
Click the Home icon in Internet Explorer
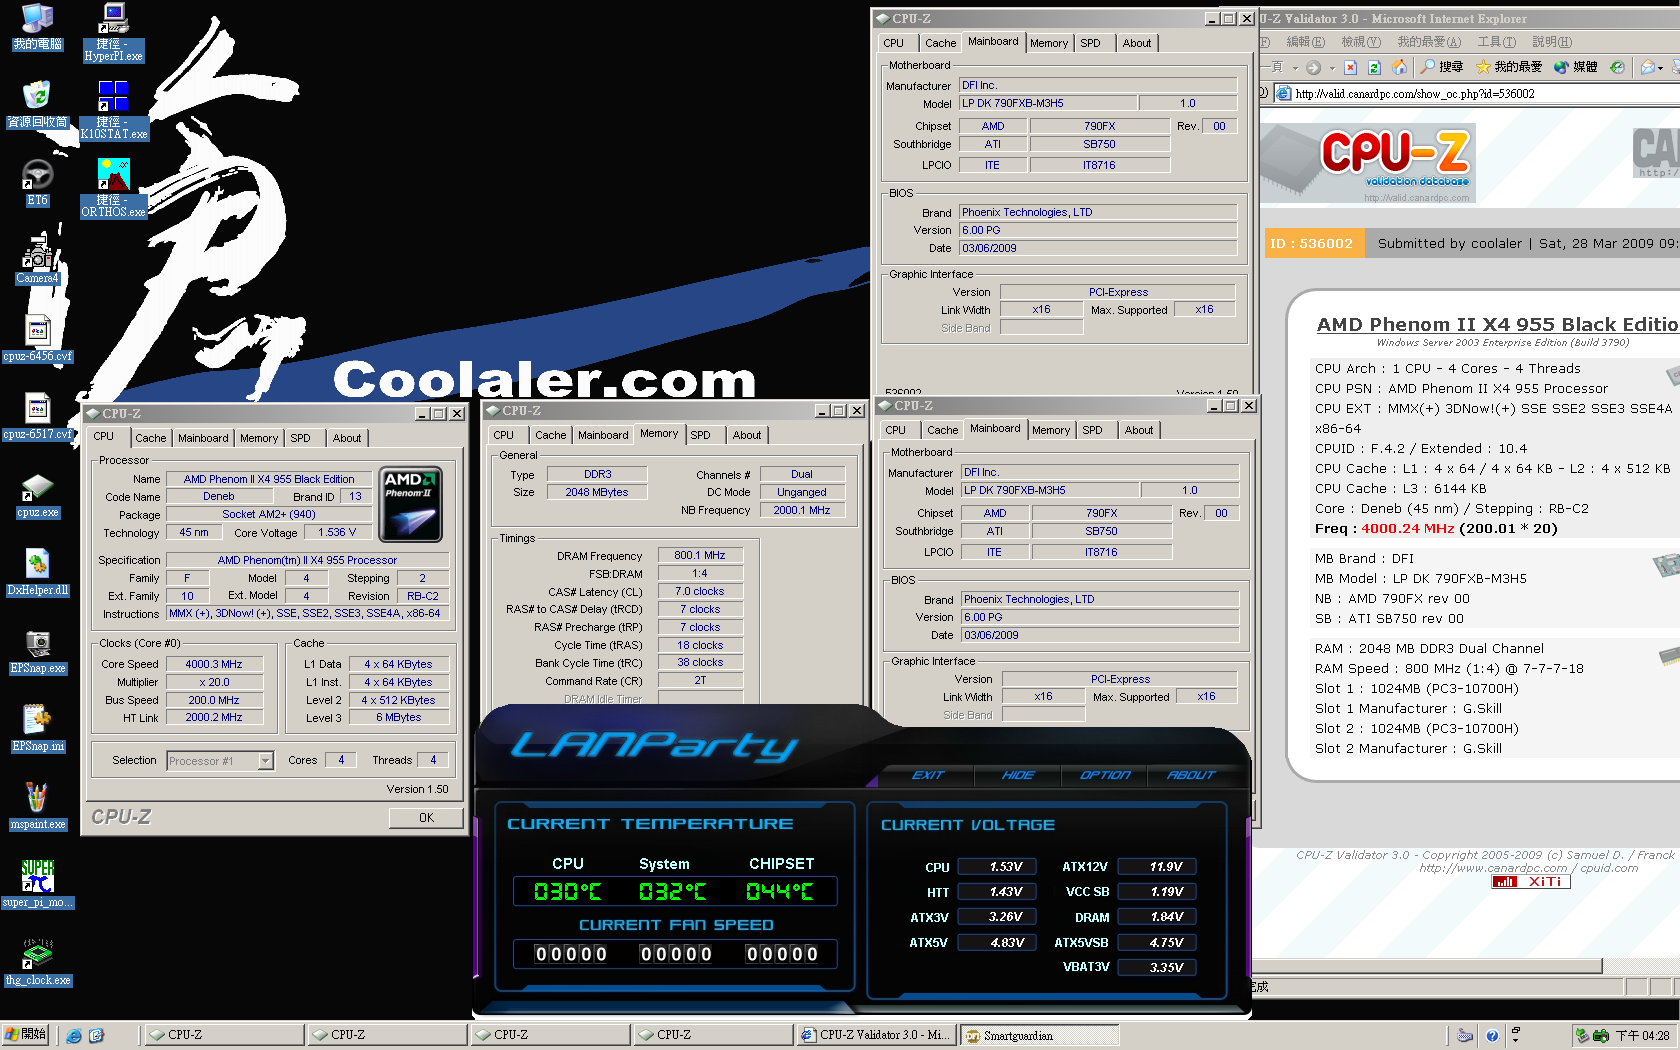tap(1399, 67)
